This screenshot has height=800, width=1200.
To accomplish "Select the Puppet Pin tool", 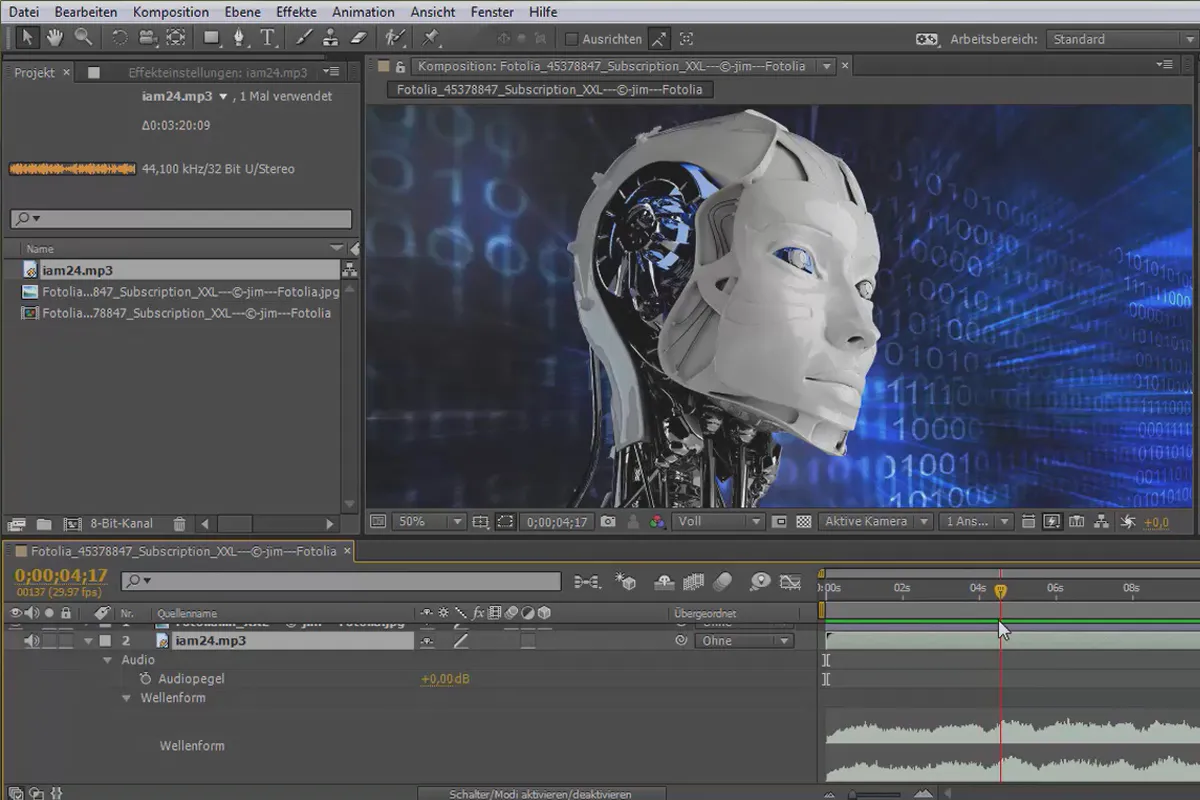I will click(431, 38).
